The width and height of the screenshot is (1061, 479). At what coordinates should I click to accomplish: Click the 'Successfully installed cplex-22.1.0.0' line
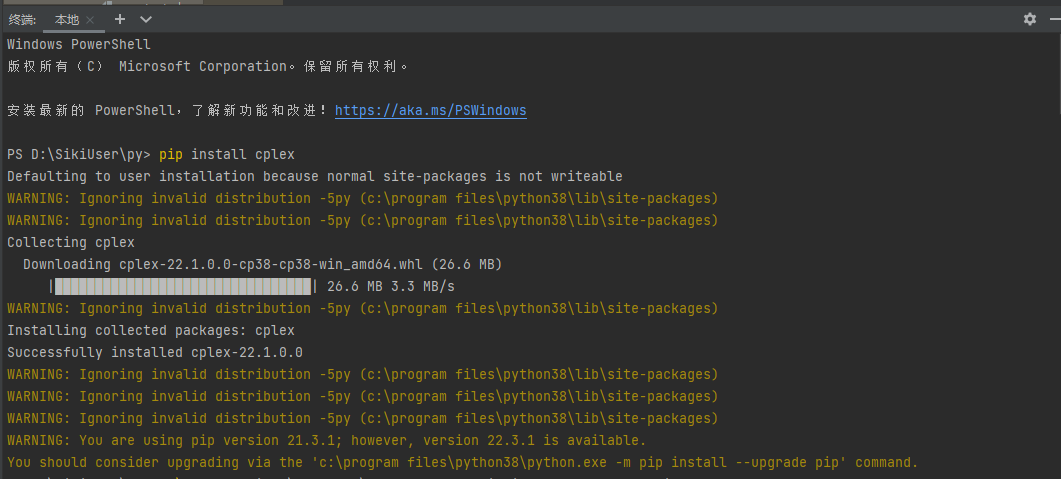point(154,352)
